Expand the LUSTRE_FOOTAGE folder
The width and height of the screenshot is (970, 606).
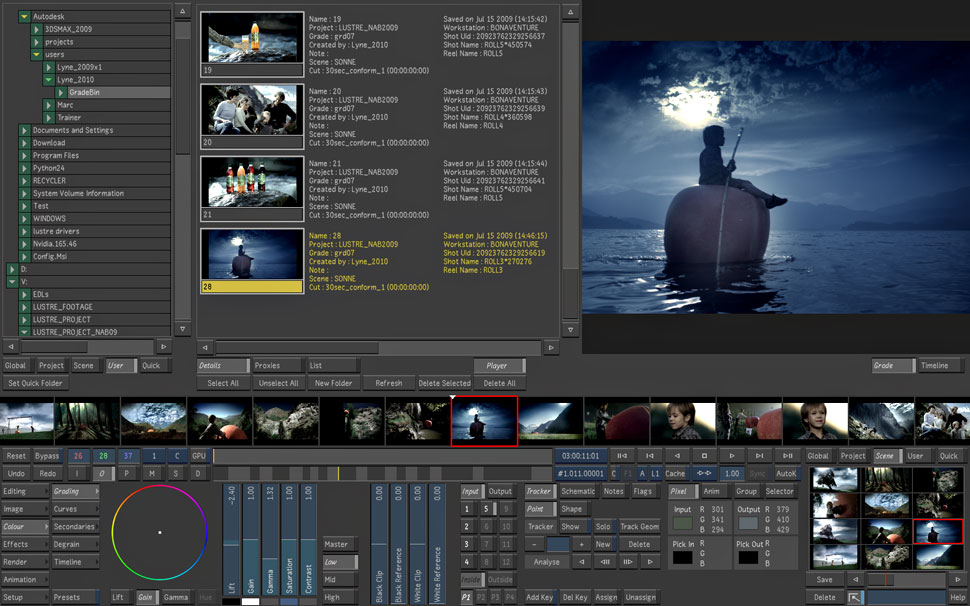(24, 307)
